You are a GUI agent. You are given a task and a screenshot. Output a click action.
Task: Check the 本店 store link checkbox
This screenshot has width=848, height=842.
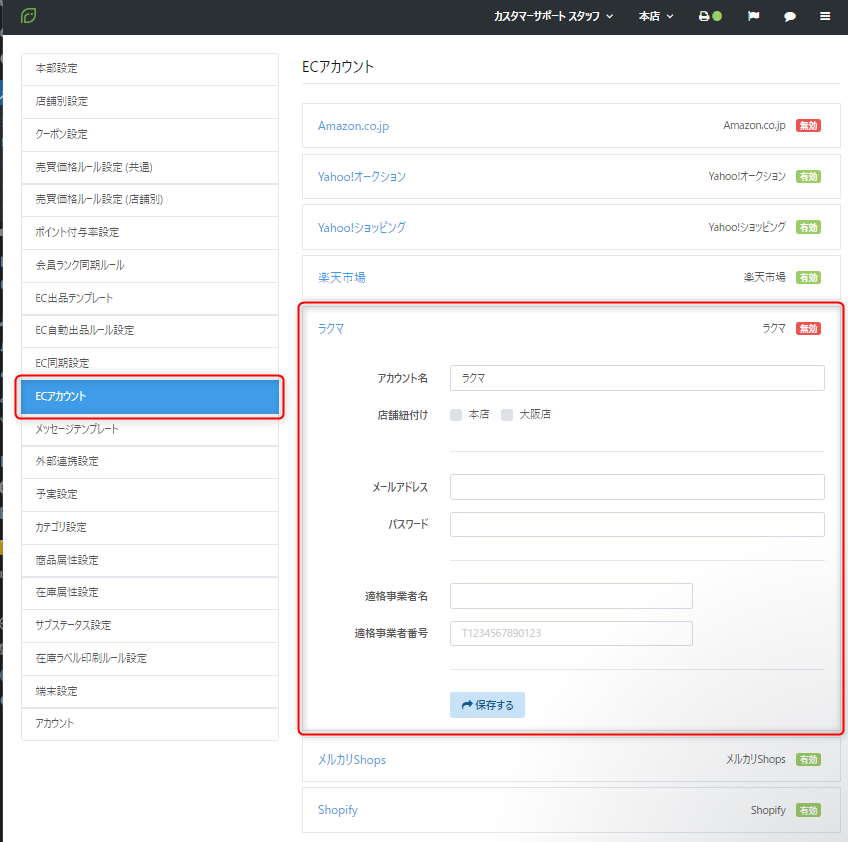[x=456, y=415]
